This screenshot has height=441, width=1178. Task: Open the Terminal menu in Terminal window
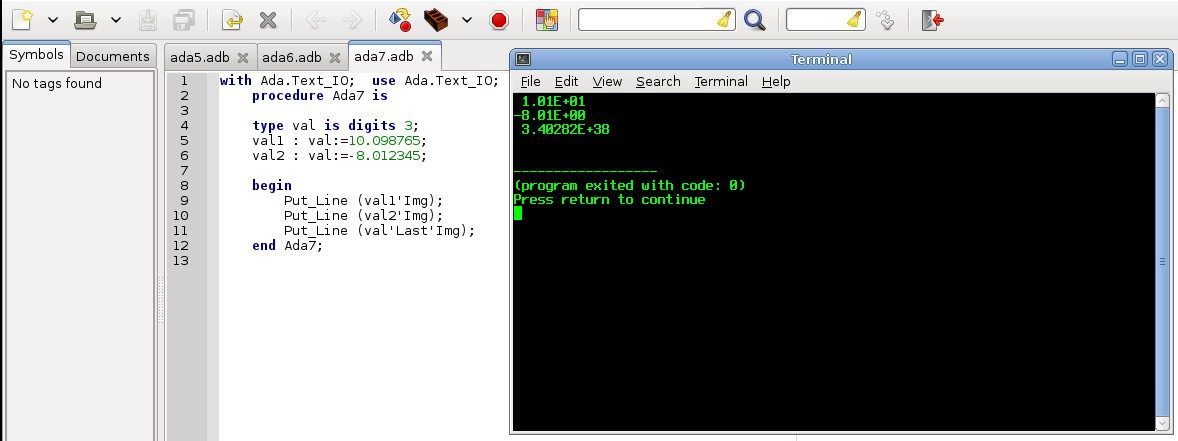click(x=721, y=81)
